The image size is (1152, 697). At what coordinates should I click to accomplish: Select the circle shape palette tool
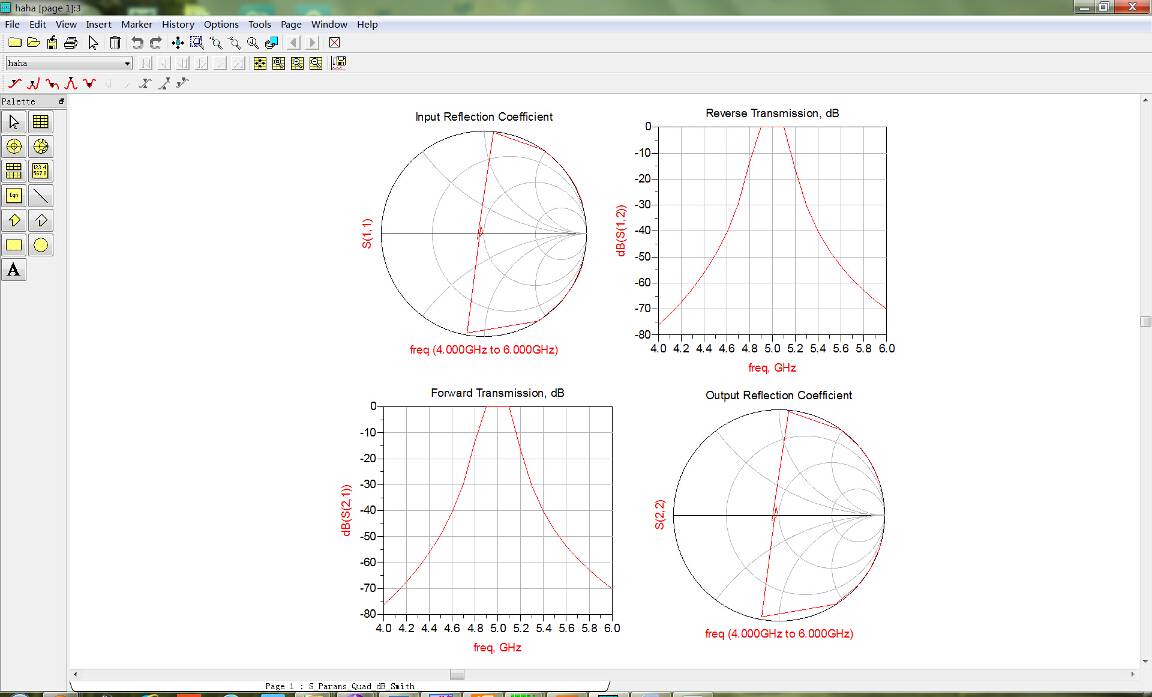click(x=40, y=245)
